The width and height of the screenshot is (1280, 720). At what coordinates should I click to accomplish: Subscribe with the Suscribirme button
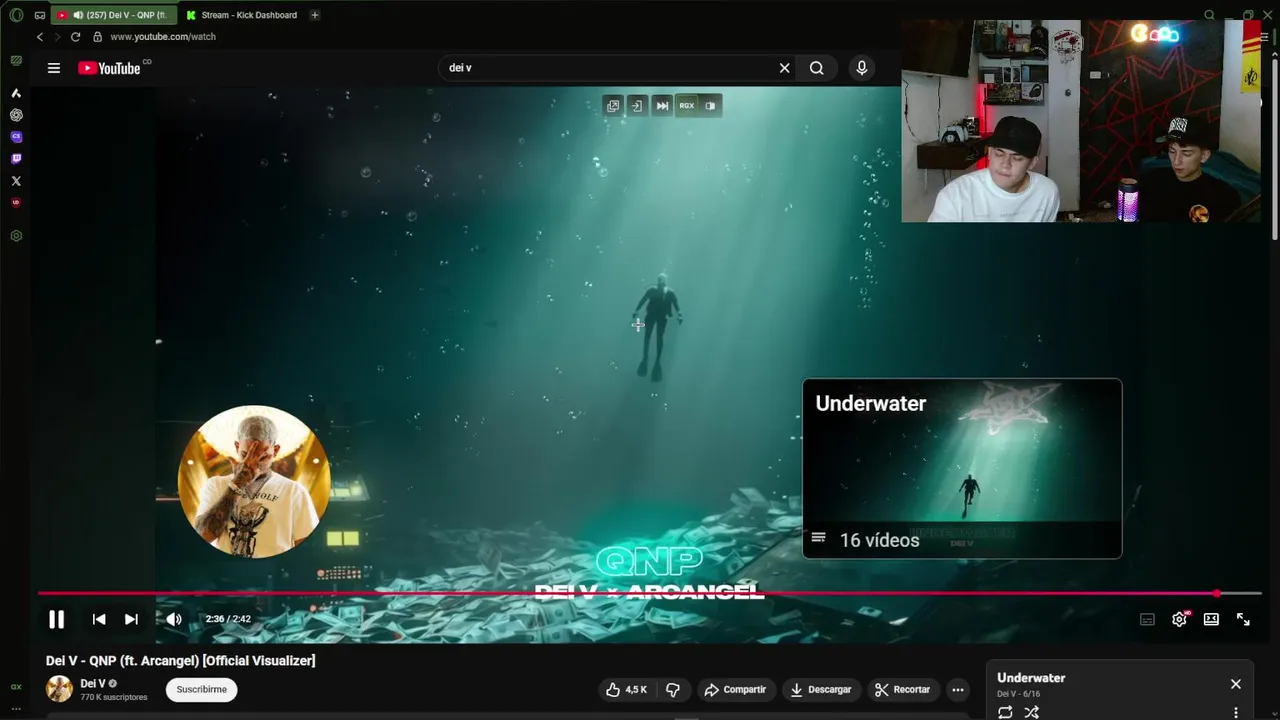coord(202,689)
